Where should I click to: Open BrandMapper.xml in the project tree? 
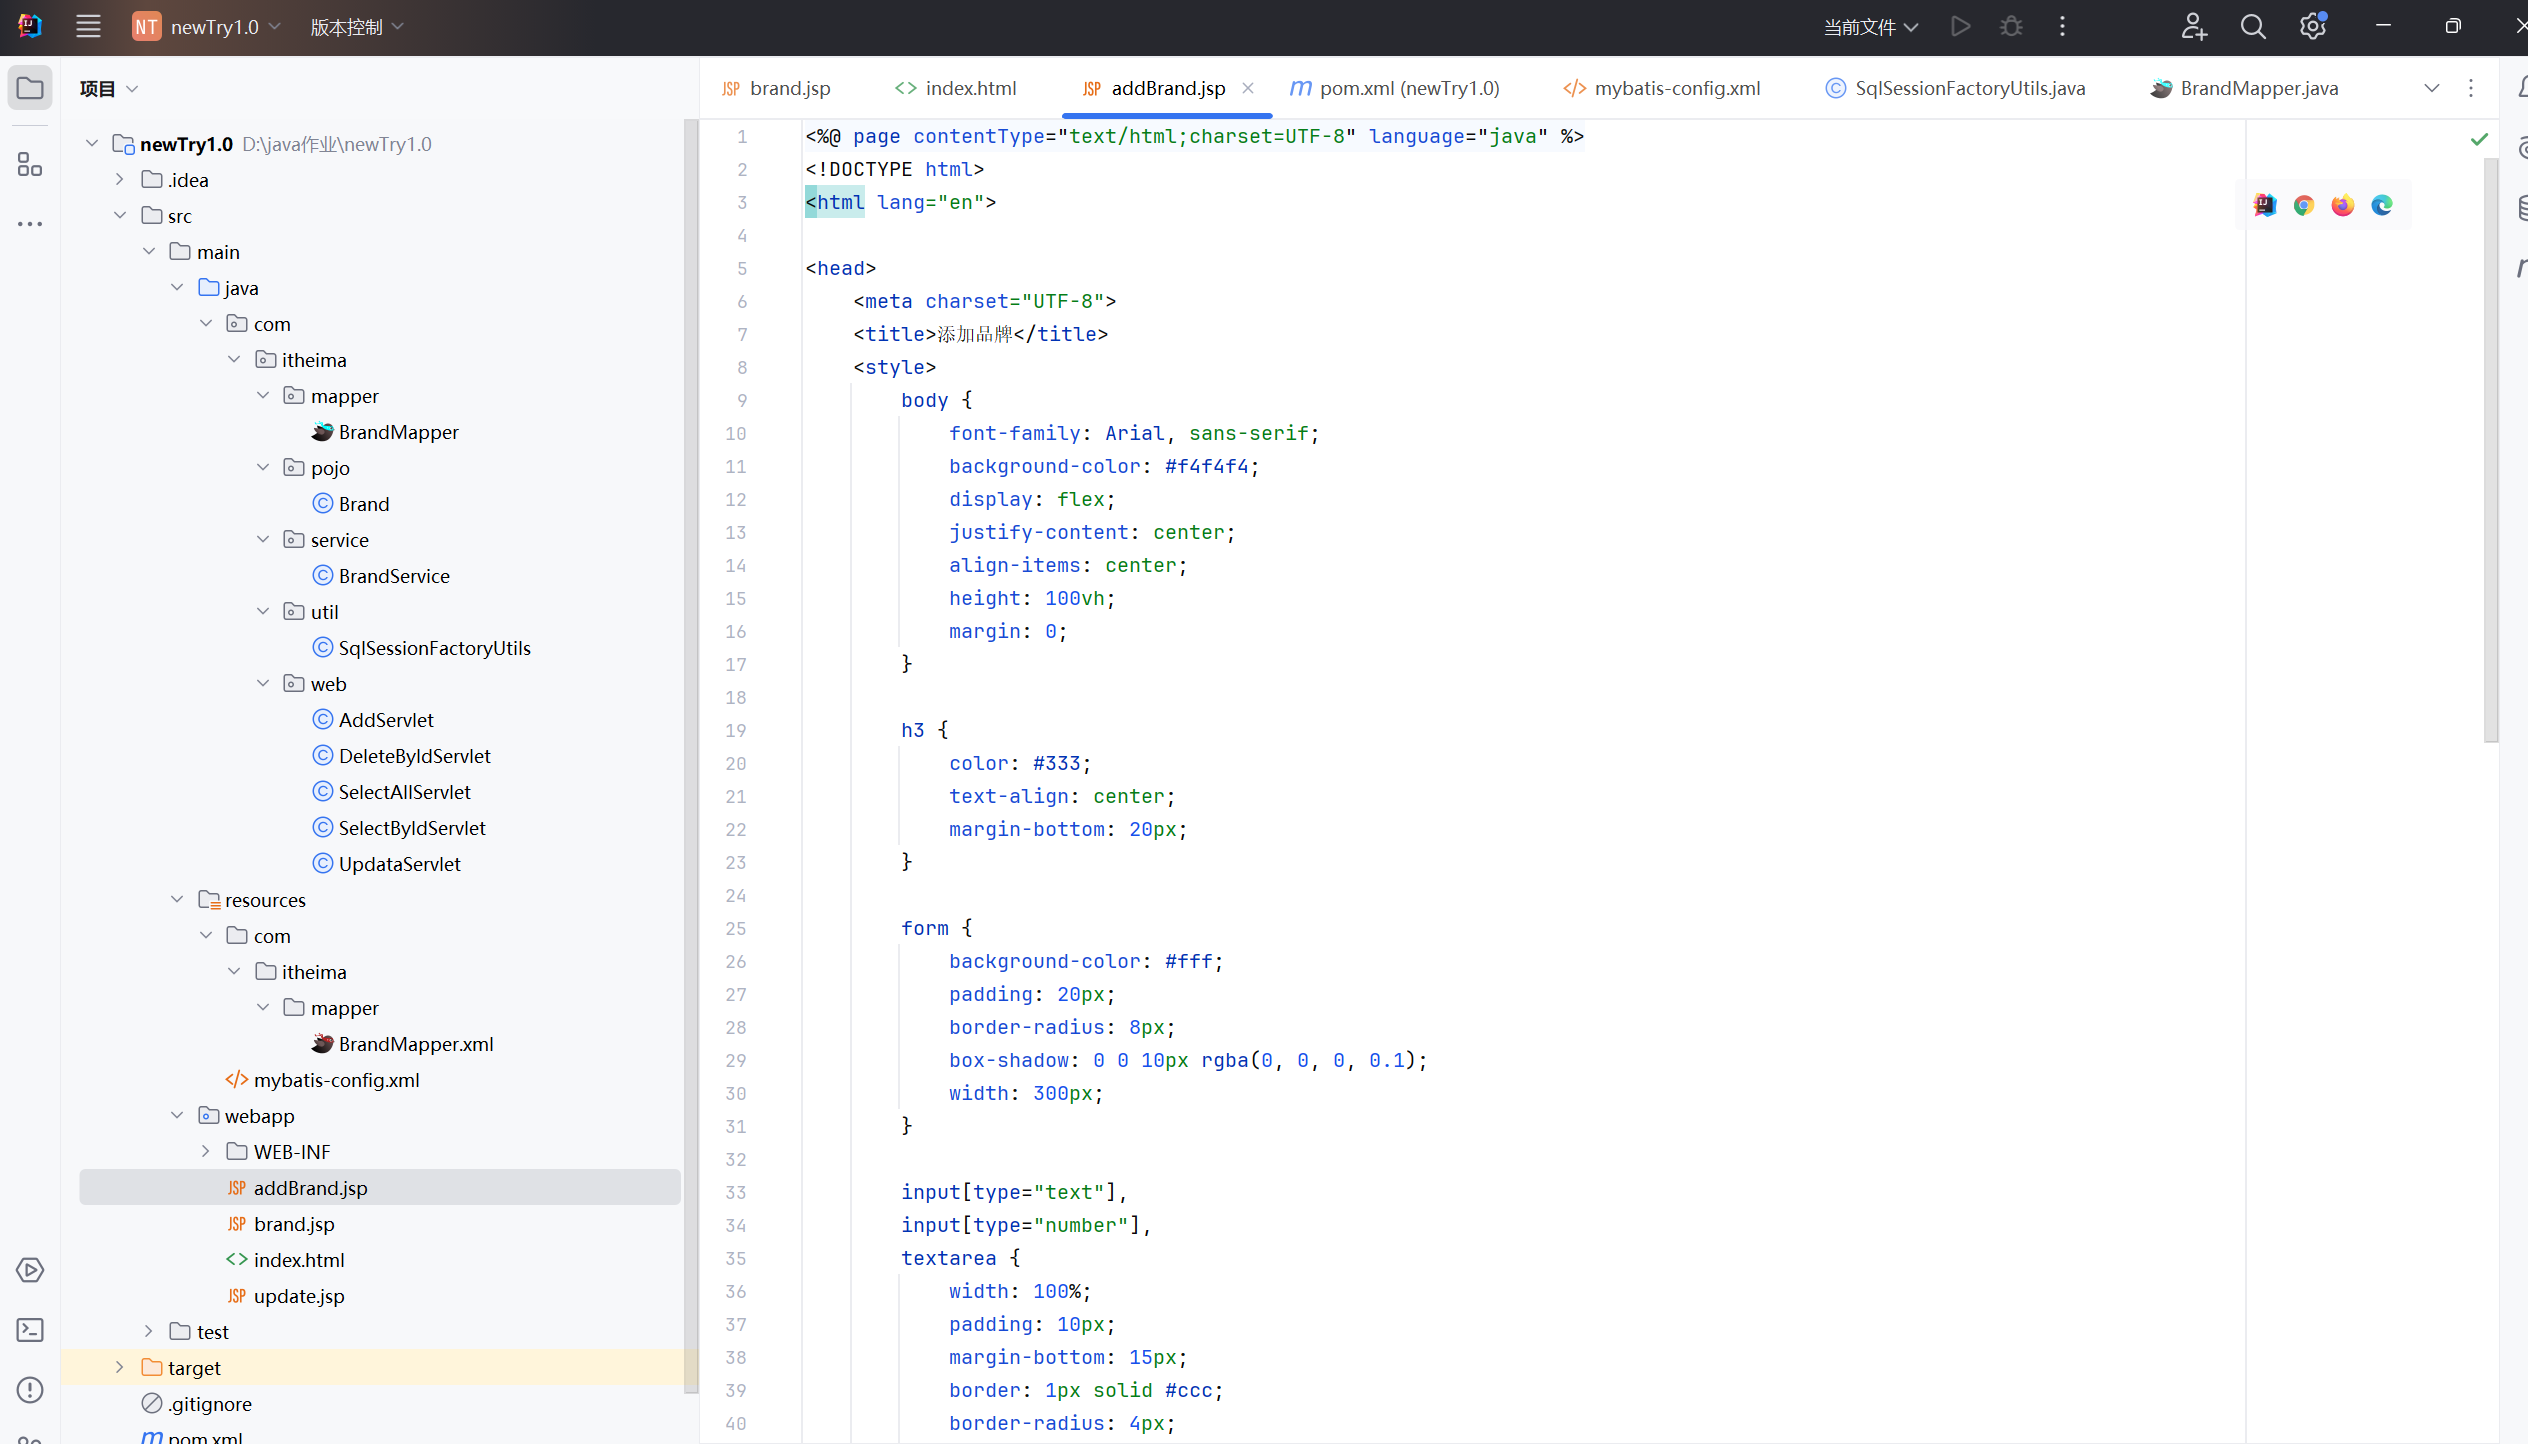[415, 1044]
